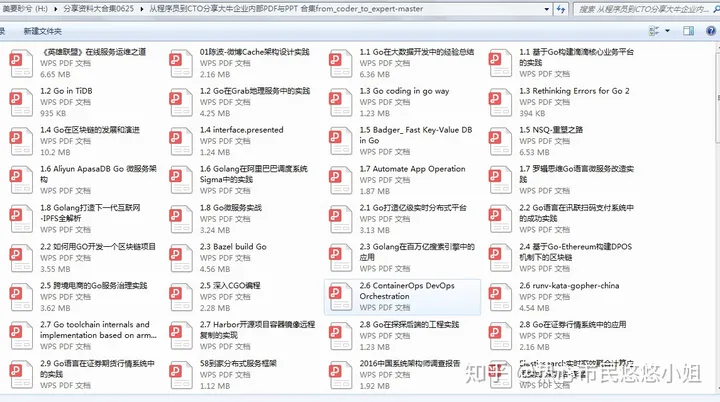
Task: Select file name 2.9 Go语言在证券期货行情系统中的实践
Action: tap(97, 369)
